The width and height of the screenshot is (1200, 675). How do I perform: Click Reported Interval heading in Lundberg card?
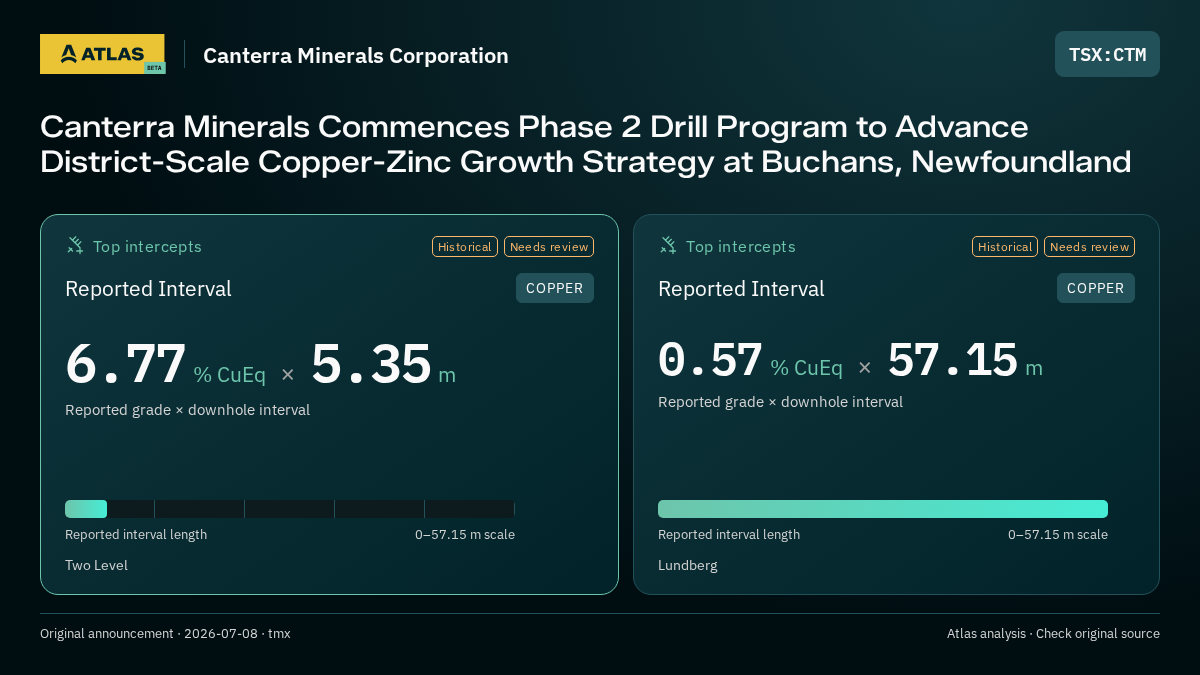(x=741, y=289)
